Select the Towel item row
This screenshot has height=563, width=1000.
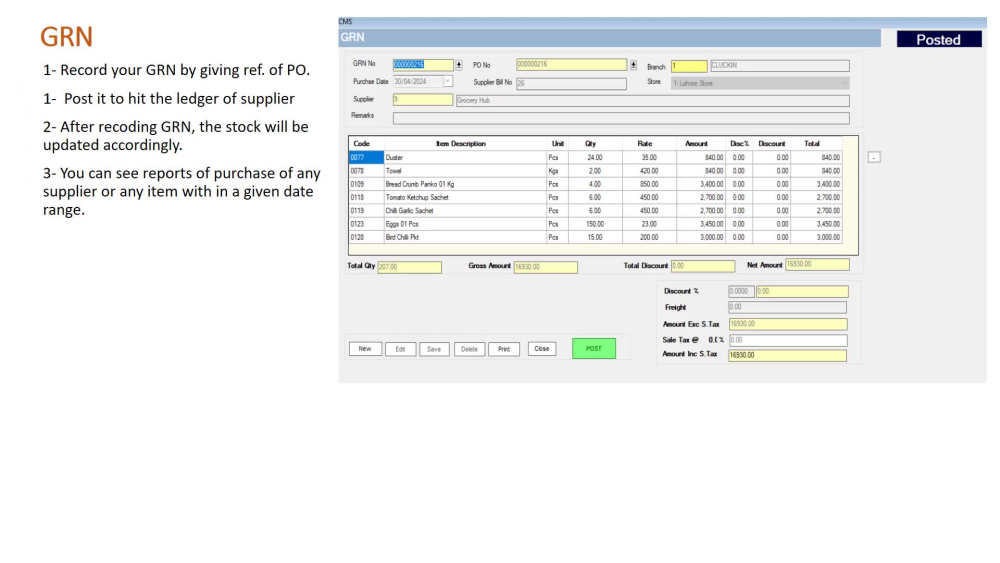point(596,171)
